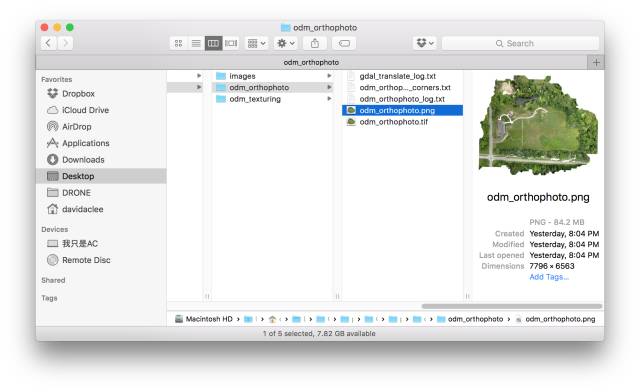
Task: Switch to gallery view button
Action: pos(231,43)
